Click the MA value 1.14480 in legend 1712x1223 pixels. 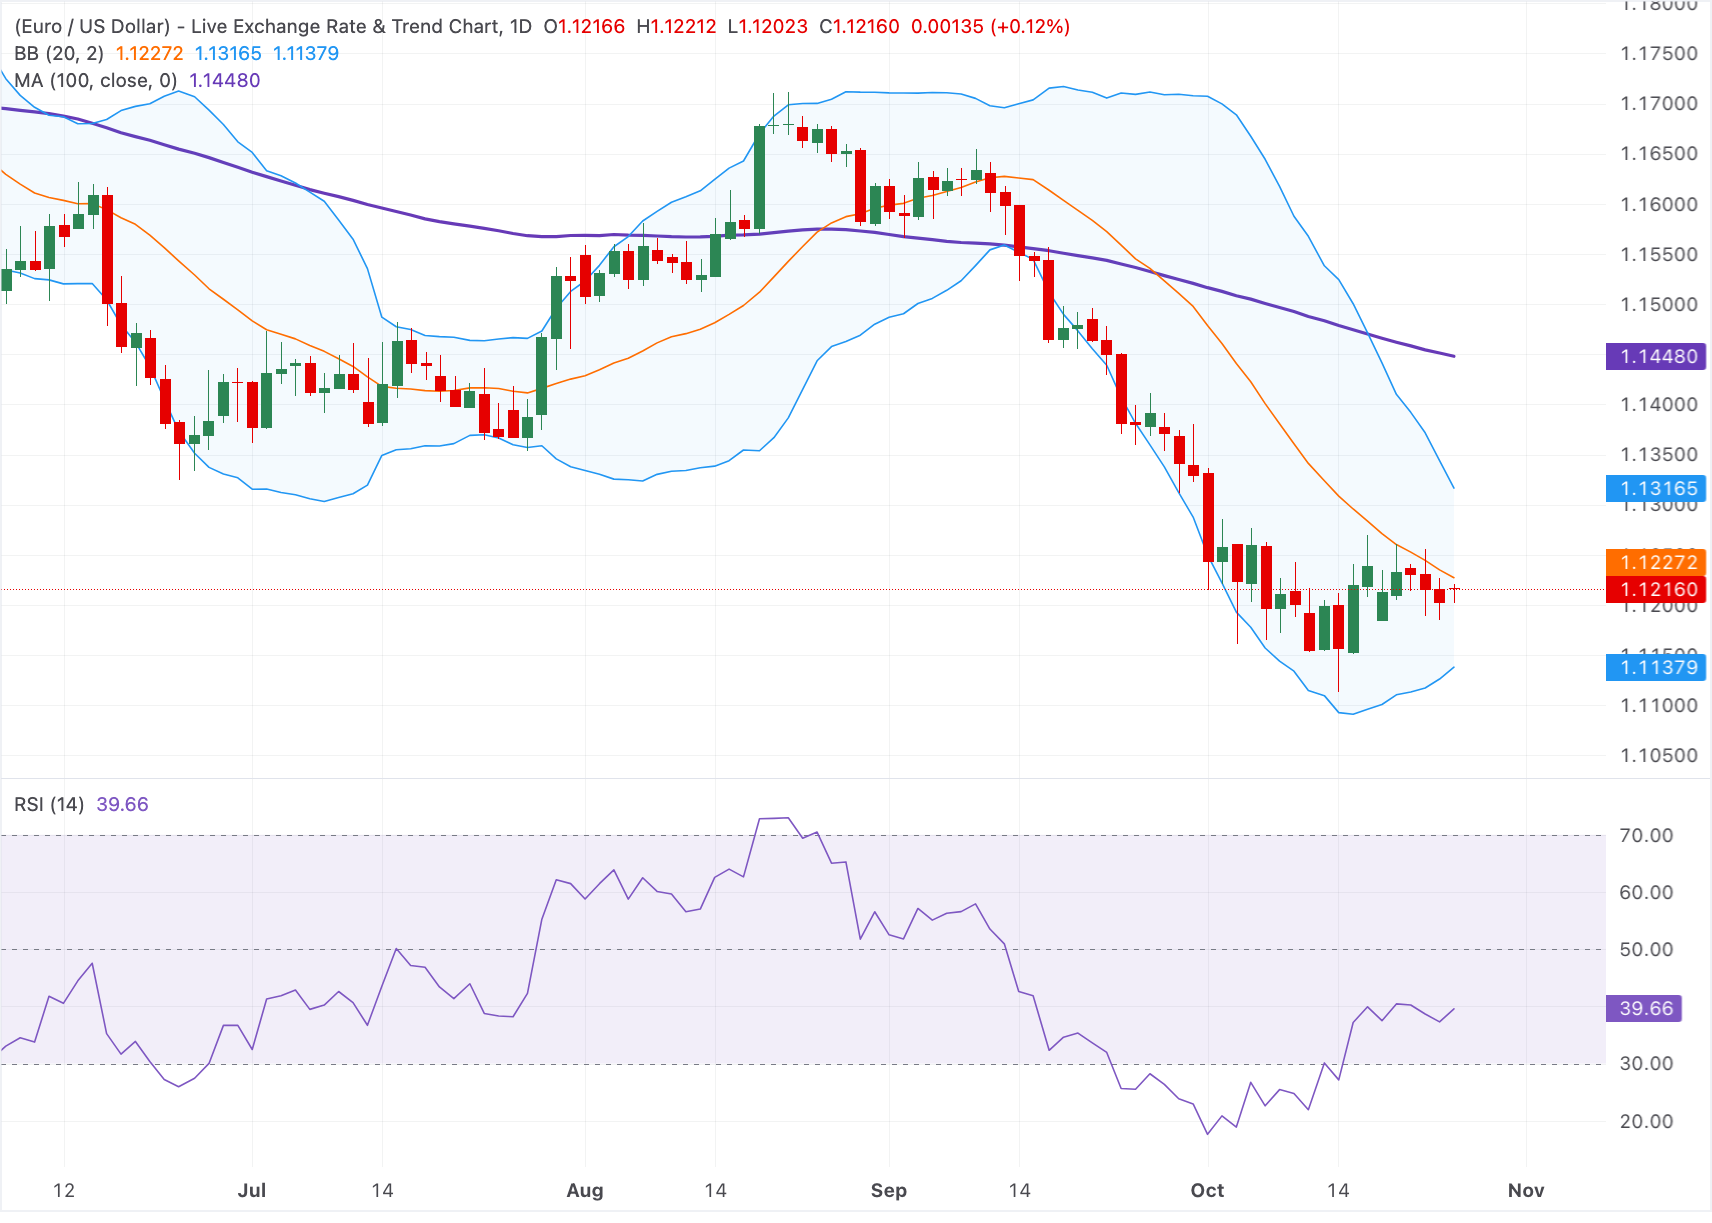coord(225,81)
